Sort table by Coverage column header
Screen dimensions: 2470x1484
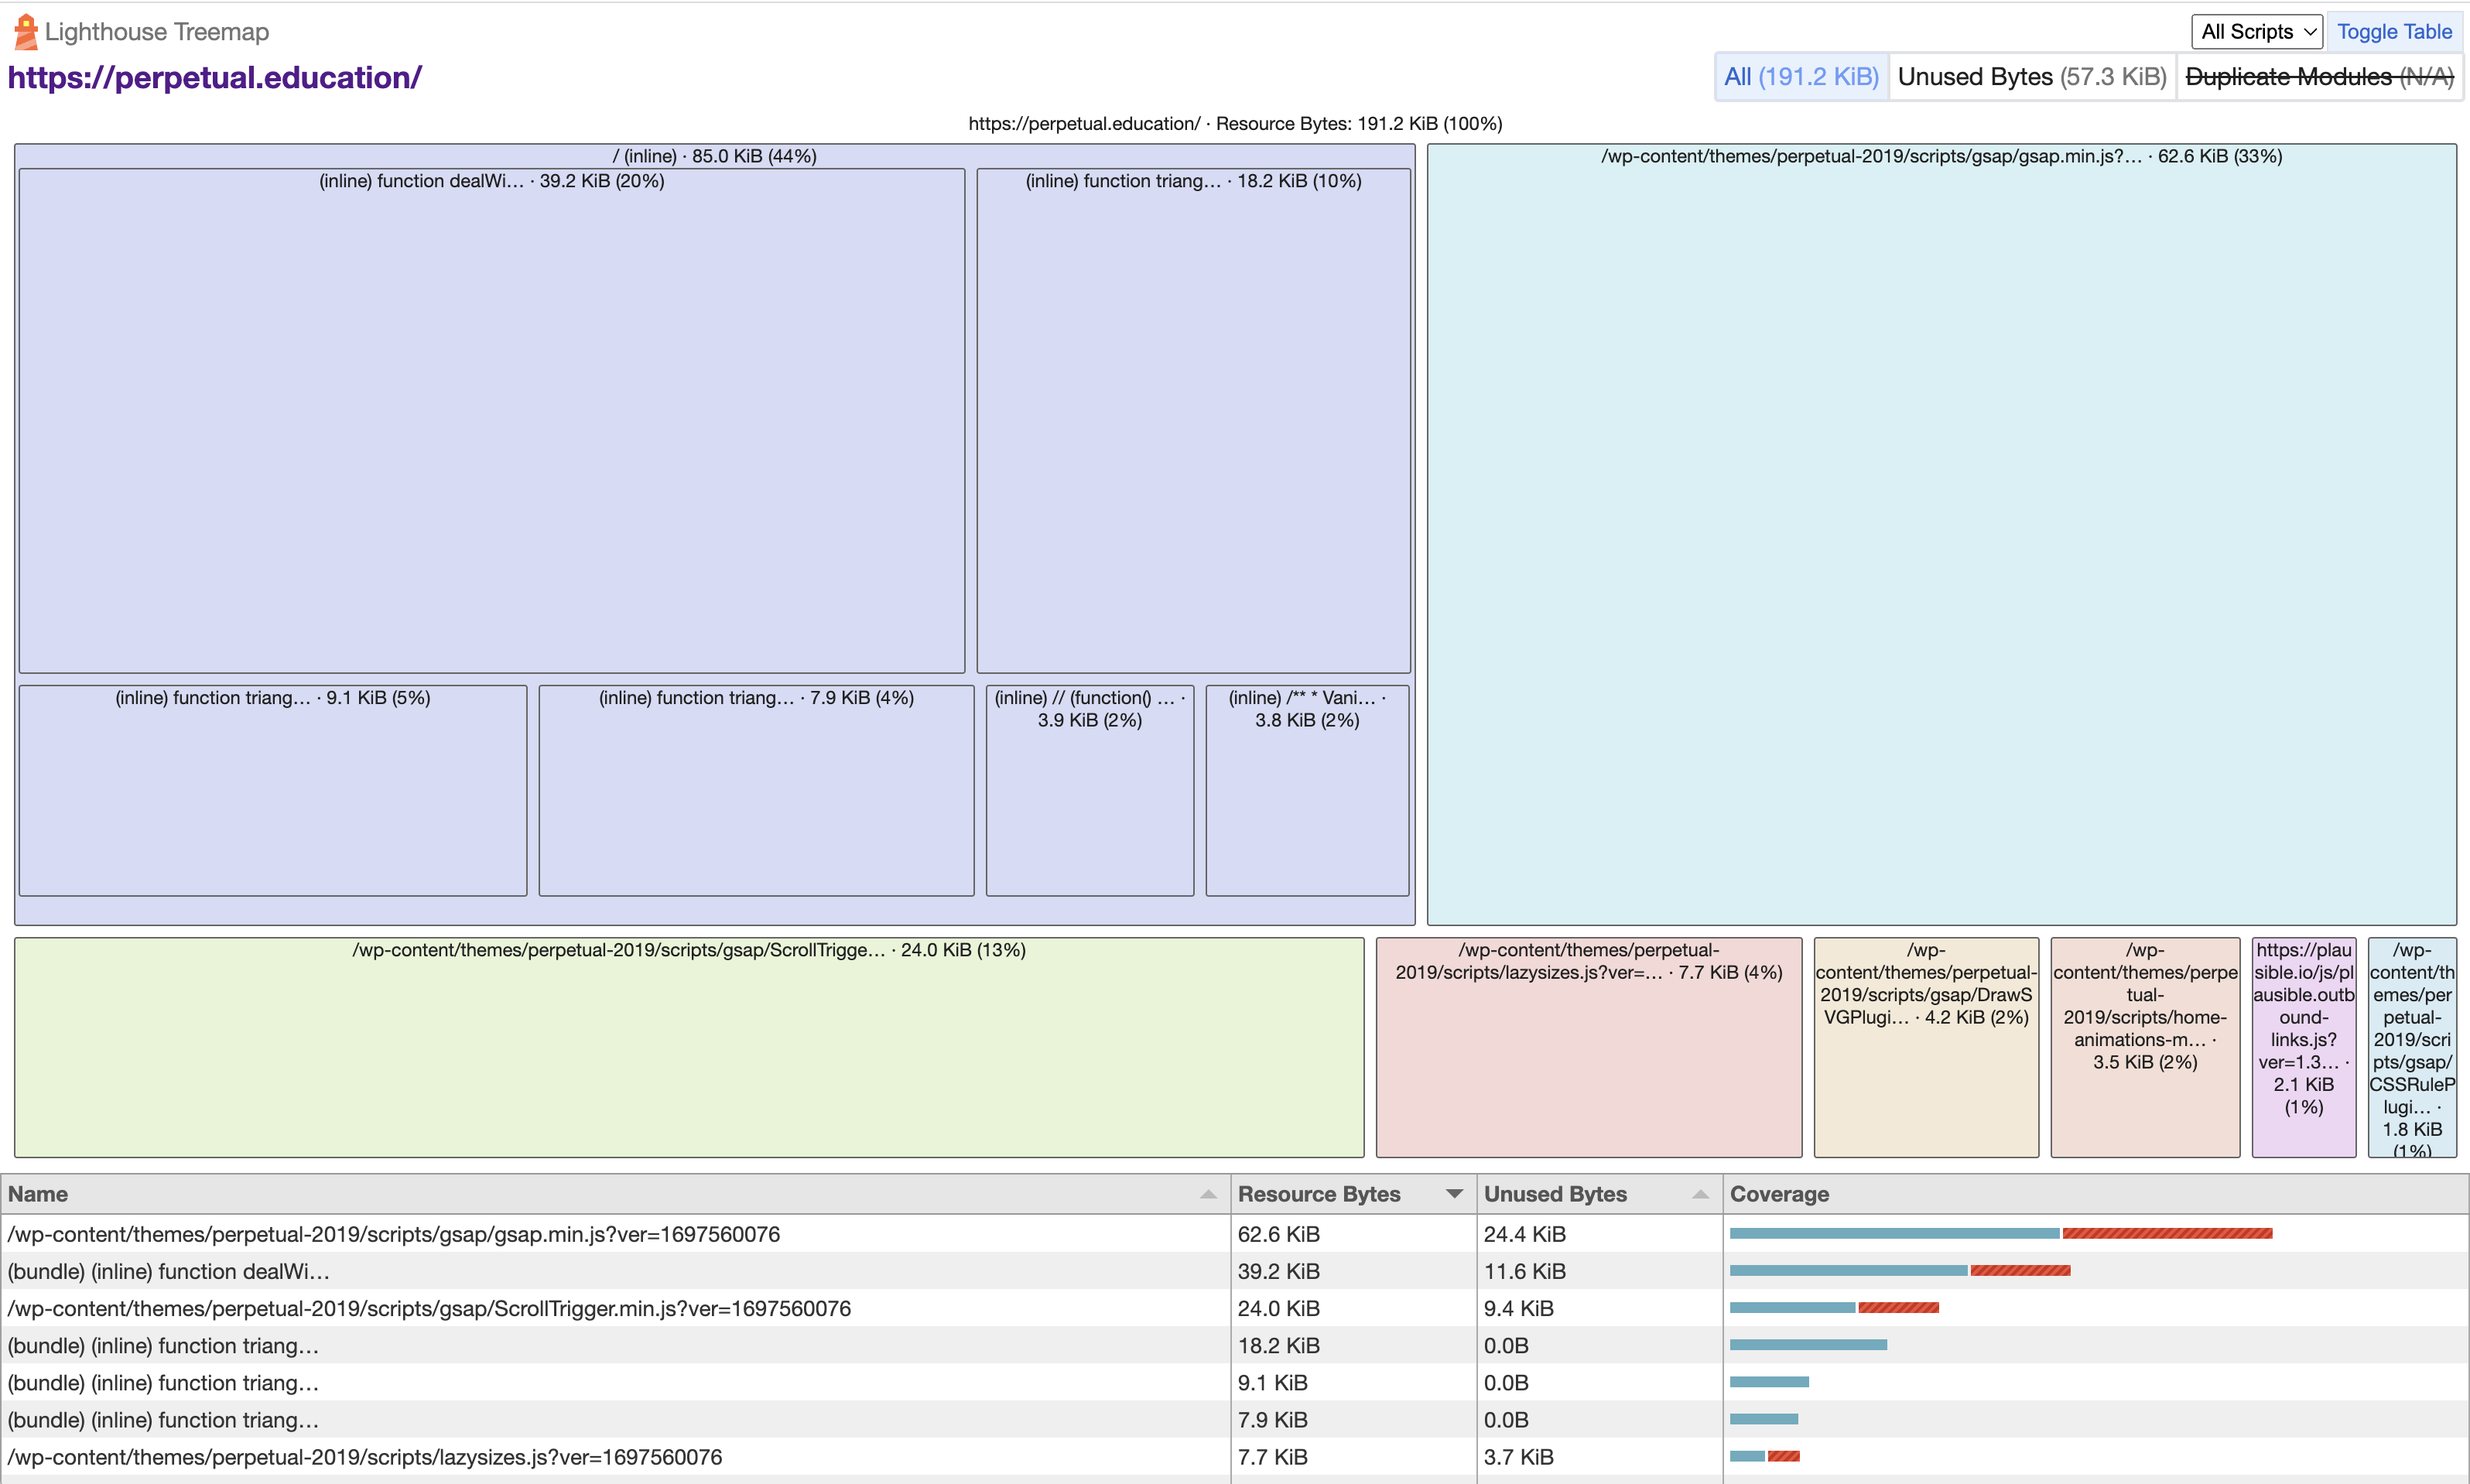[1779, 1194]
